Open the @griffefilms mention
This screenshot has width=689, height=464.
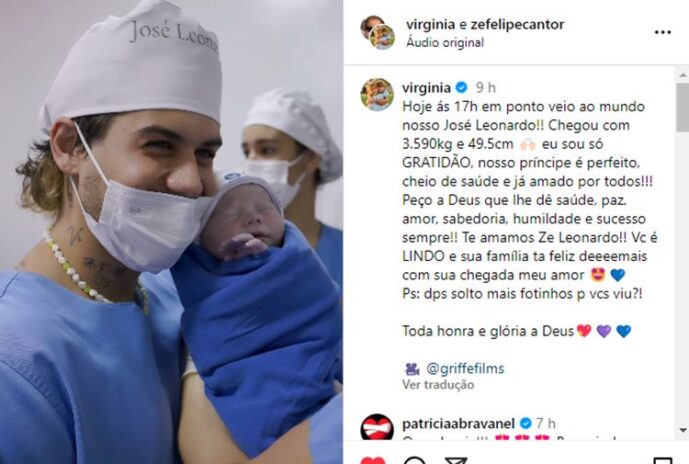pos(465,368)
